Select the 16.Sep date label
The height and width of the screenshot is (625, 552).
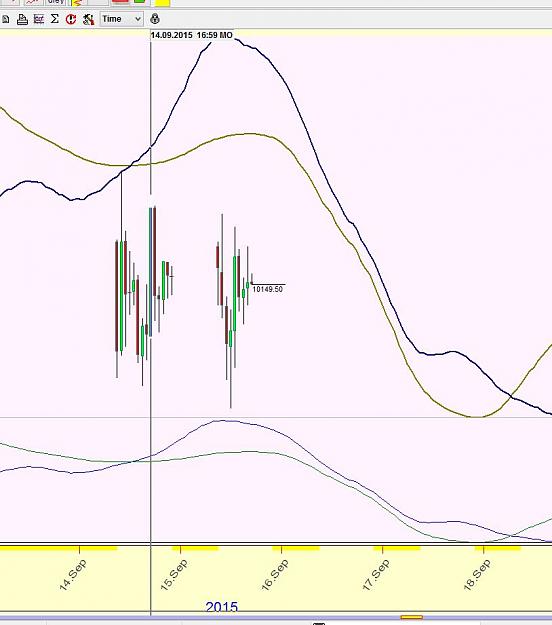point(275,575)
